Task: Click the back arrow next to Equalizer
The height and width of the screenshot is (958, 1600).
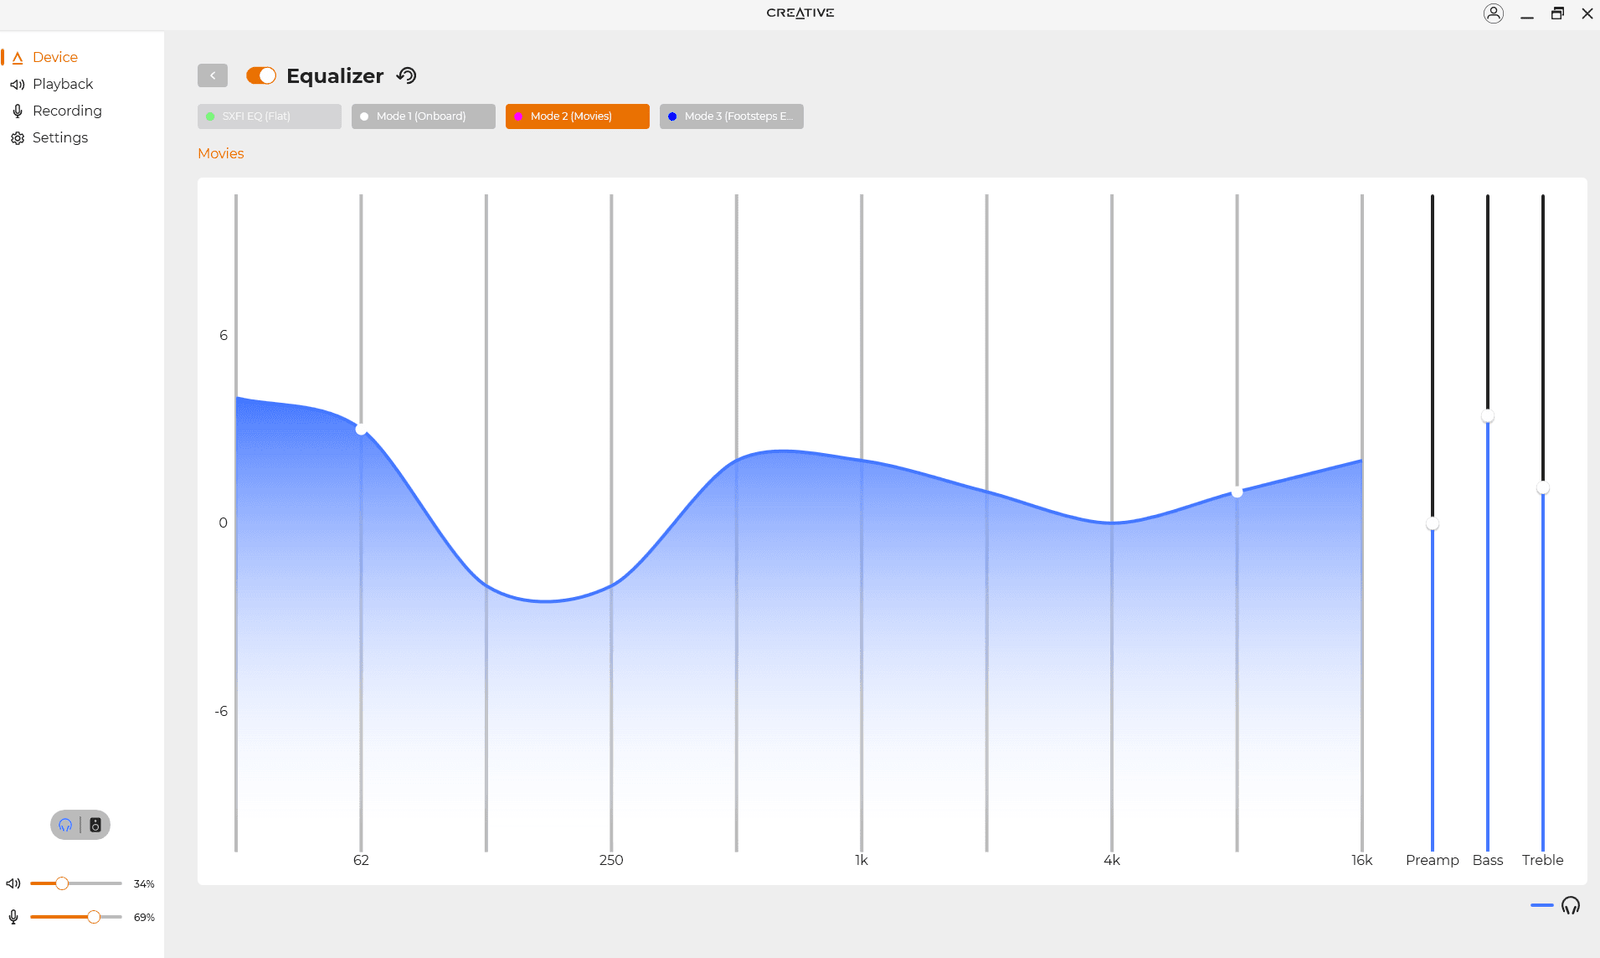Action: [212, 76]
